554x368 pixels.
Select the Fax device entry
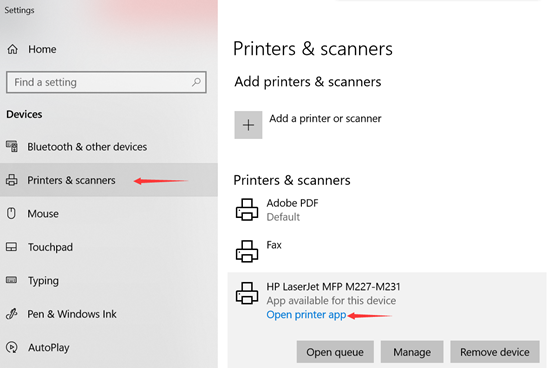click(x=387, y=251)
